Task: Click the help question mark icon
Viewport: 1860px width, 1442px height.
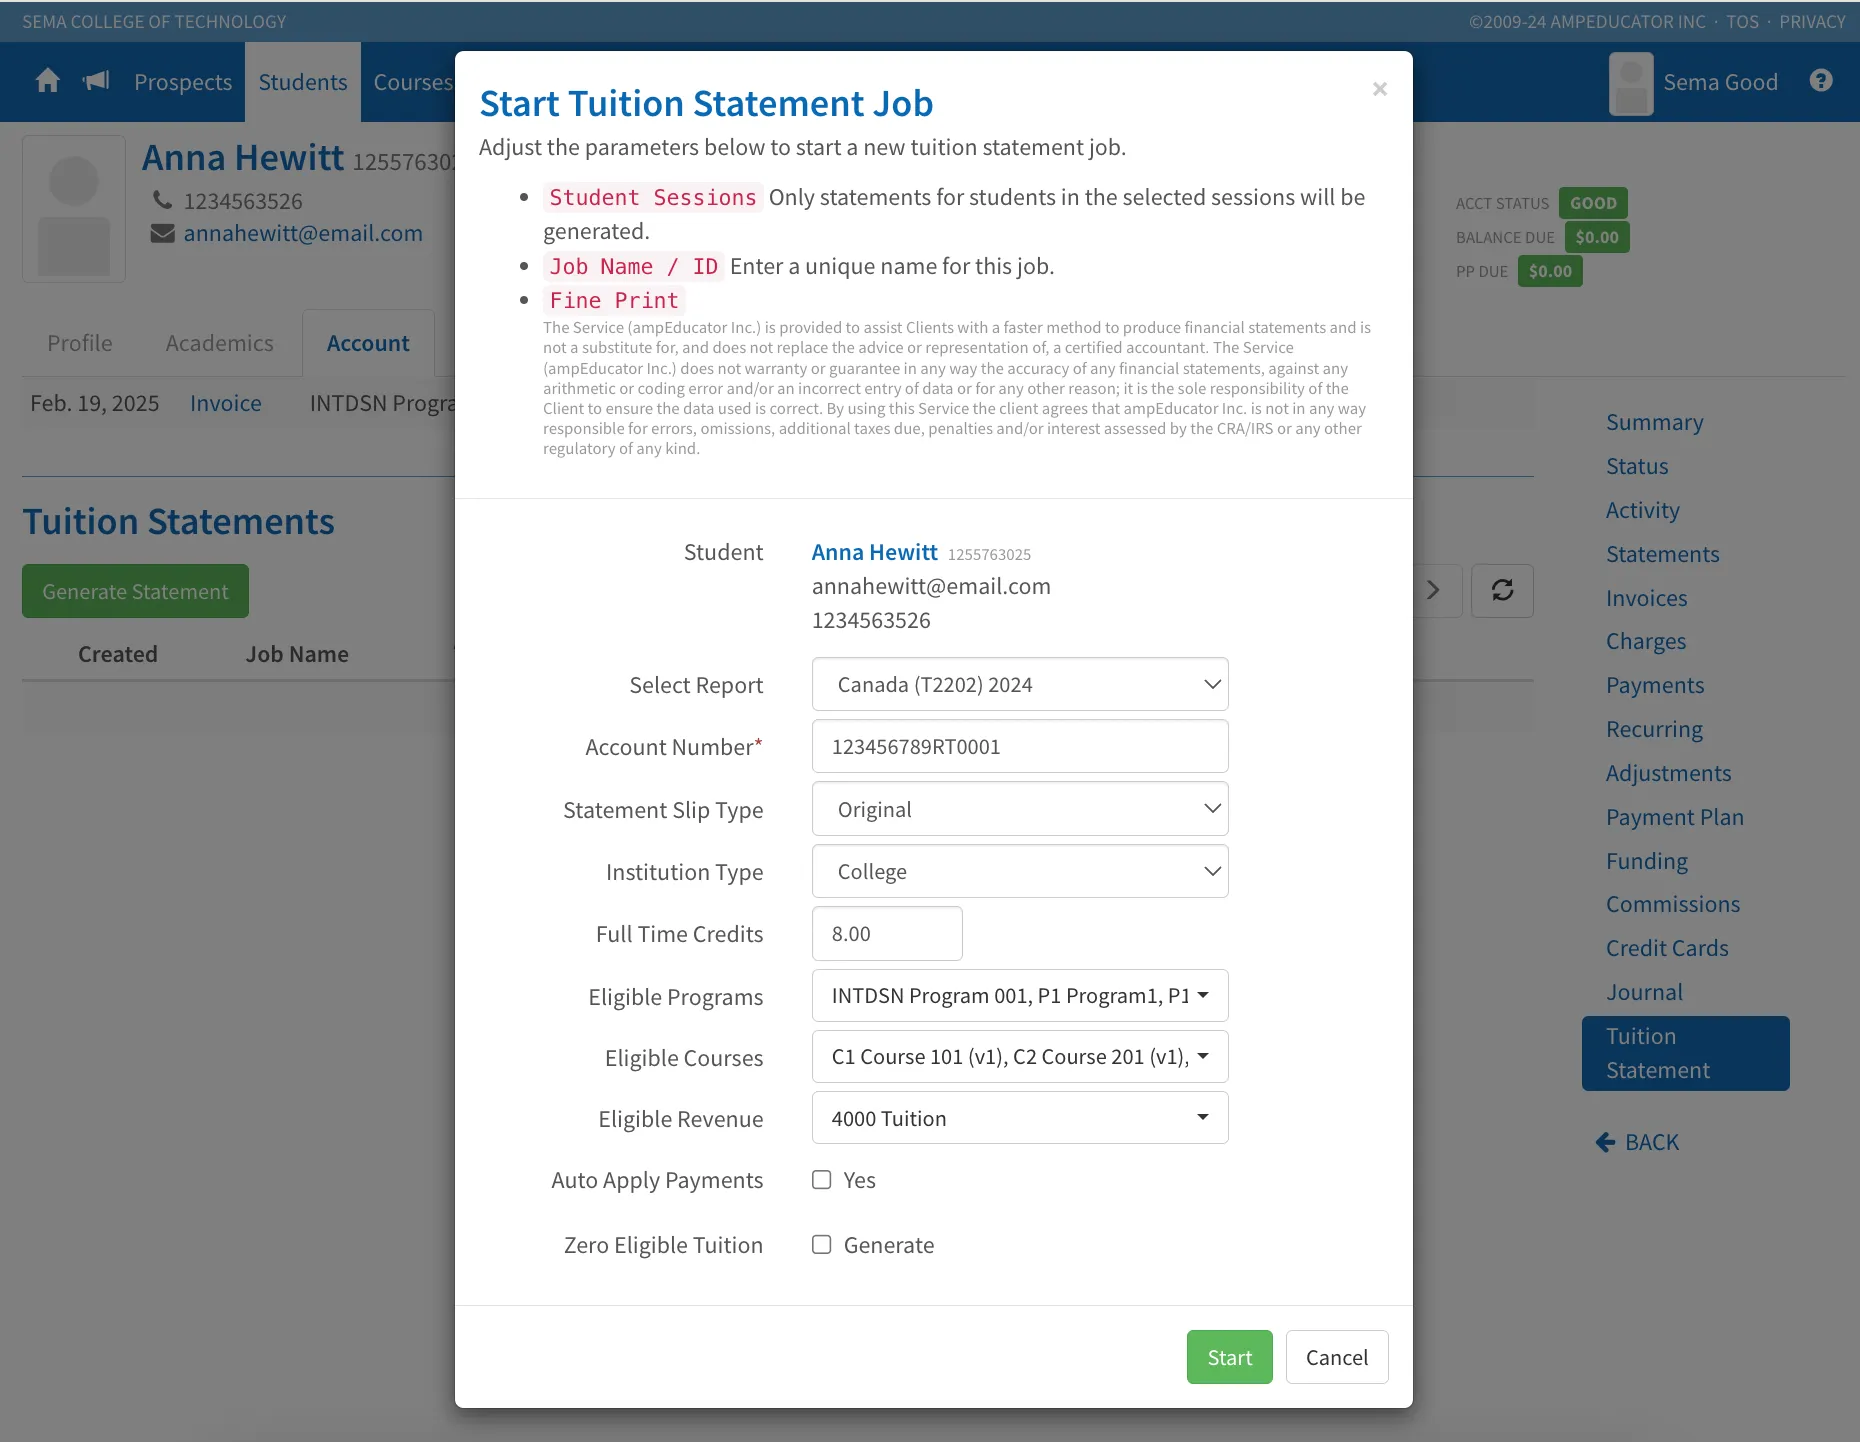Action: [x=1821, y=81]
